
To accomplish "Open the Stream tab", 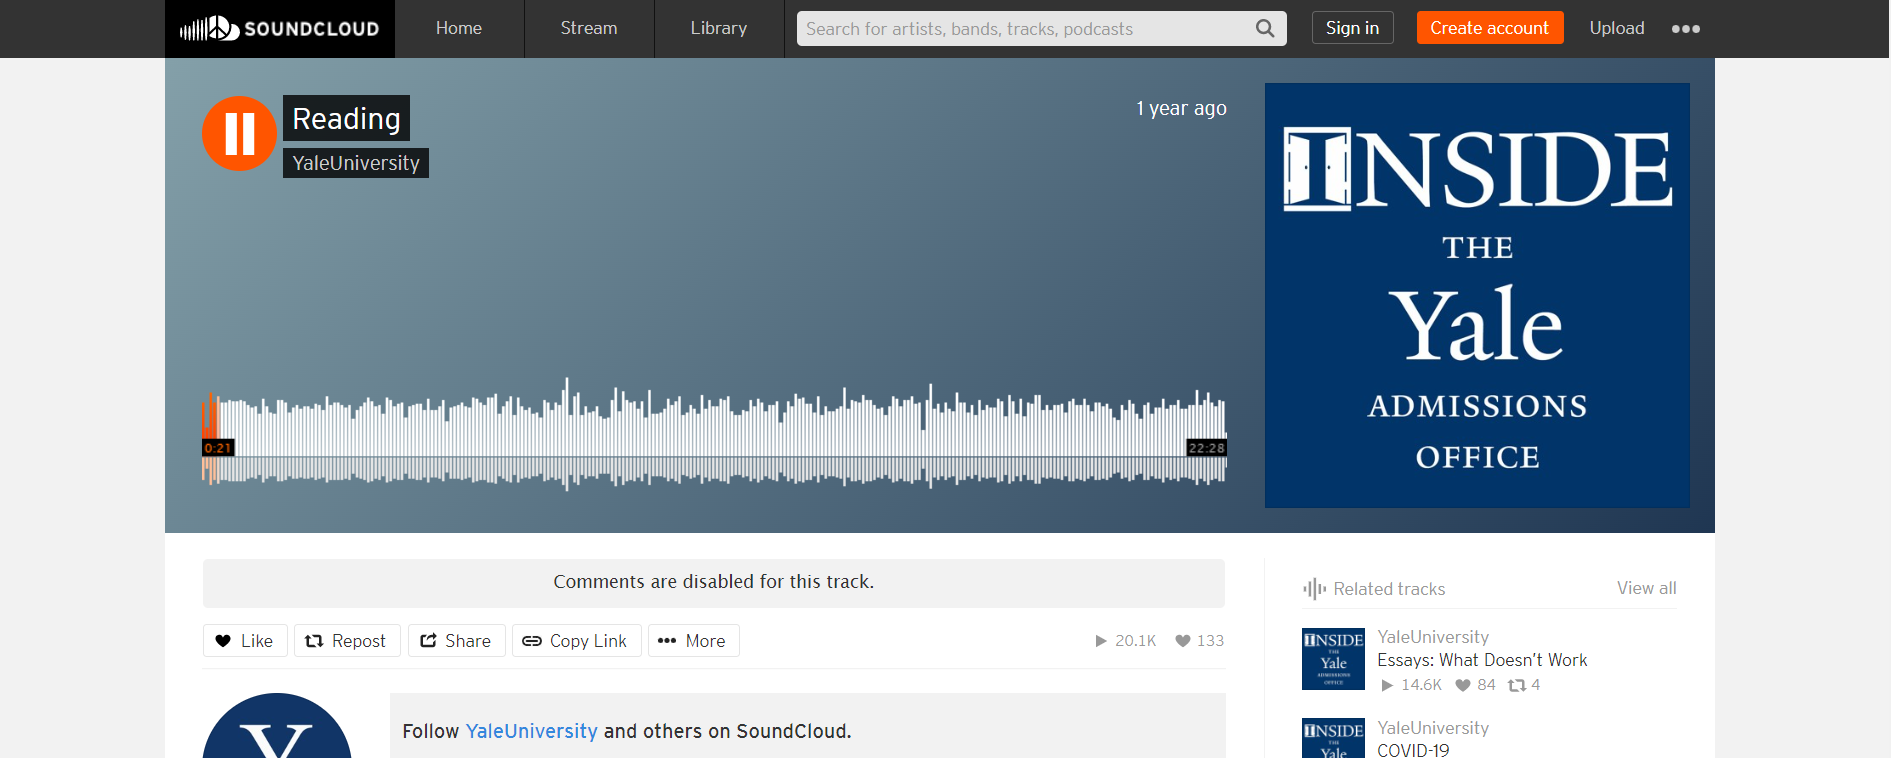I will pyautogui.click(x=589, y=29).
